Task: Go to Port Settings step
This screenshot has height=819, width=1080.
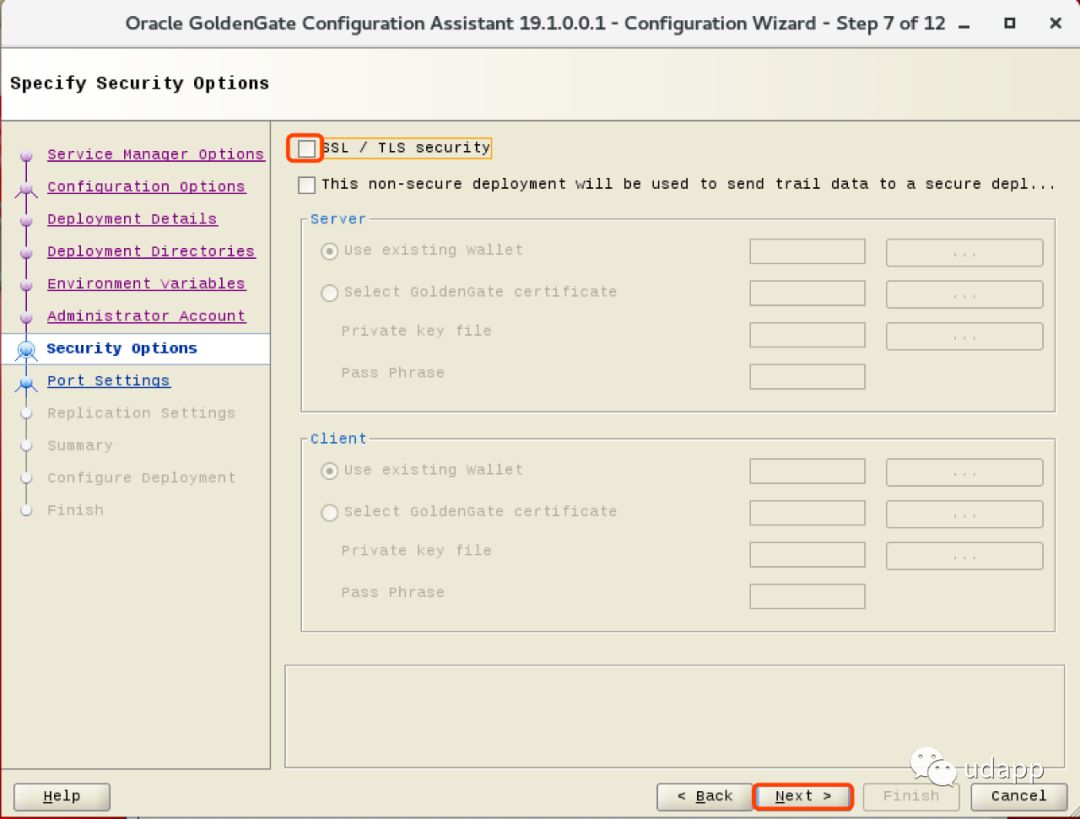Action: pos(108,381)
